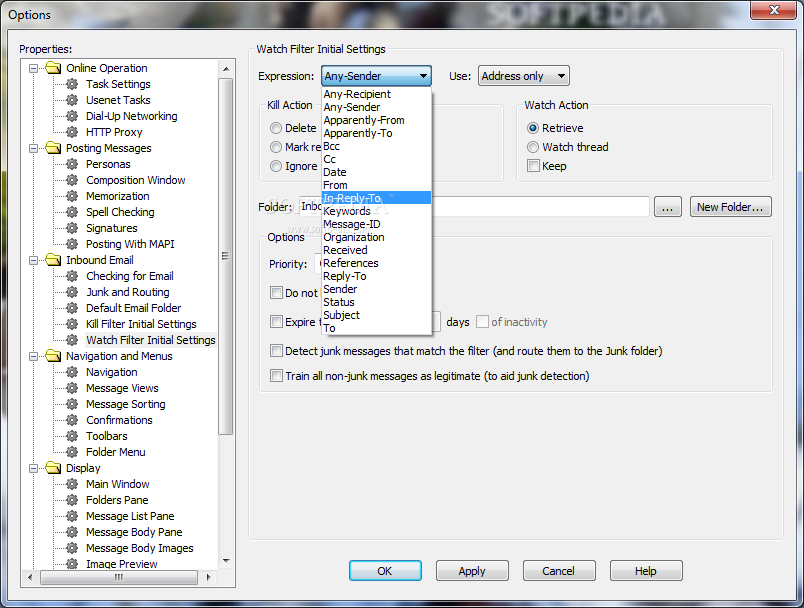The width and height of the screenshot is (804, 608).
Task: Select the Watch thread radio button
Action: click(x=533, y=147)
